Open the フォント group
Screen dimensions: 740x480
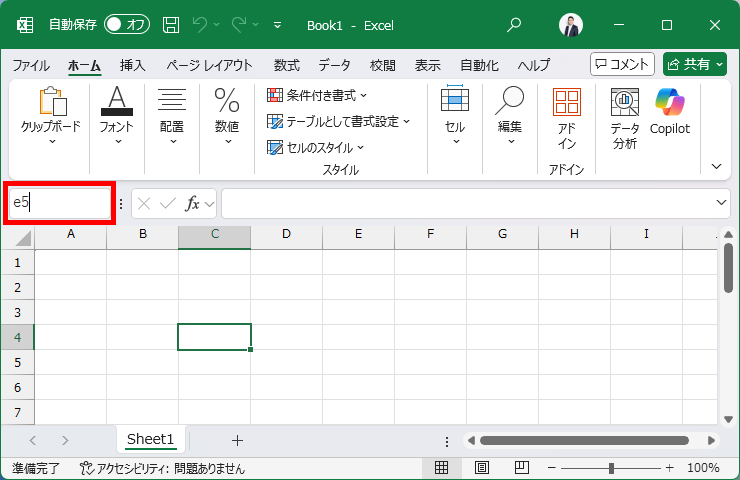pyautogui.click(x=117, y=116)
